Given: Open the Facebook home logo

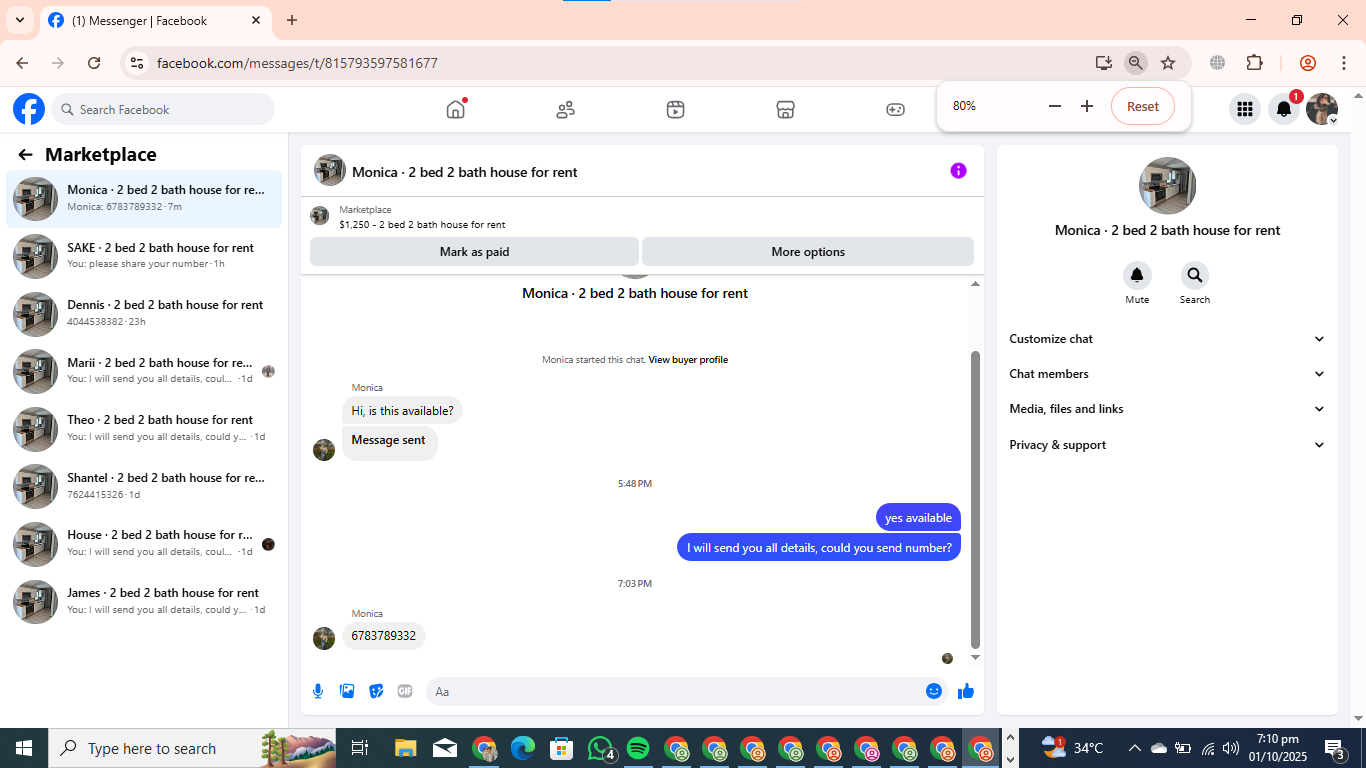Looking at the screenshot, I should tap(29, 109).
